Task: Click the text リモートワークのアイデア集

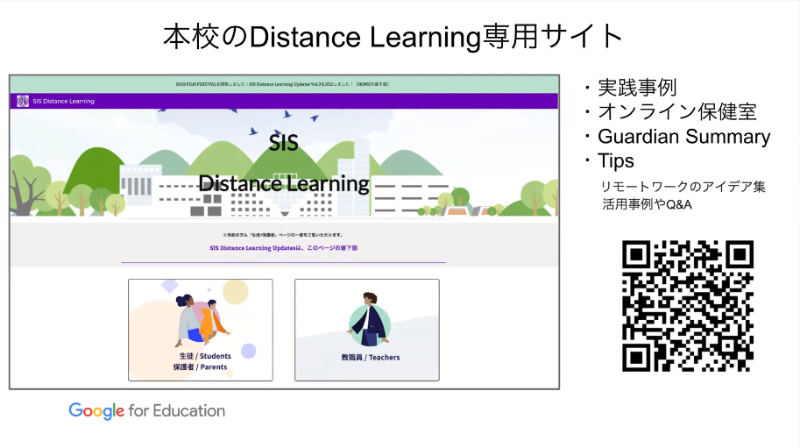Action: click(683, 187)
